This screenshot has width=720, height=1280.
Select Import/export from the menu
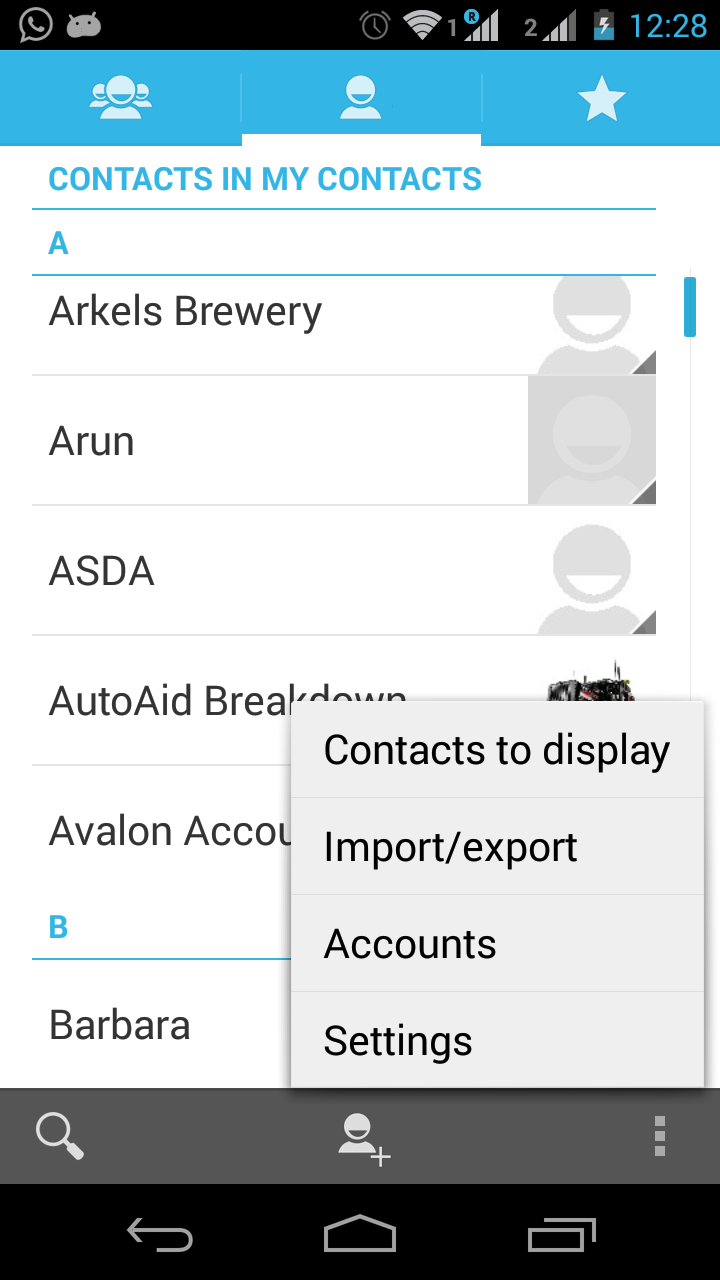[x=497, y=847]
